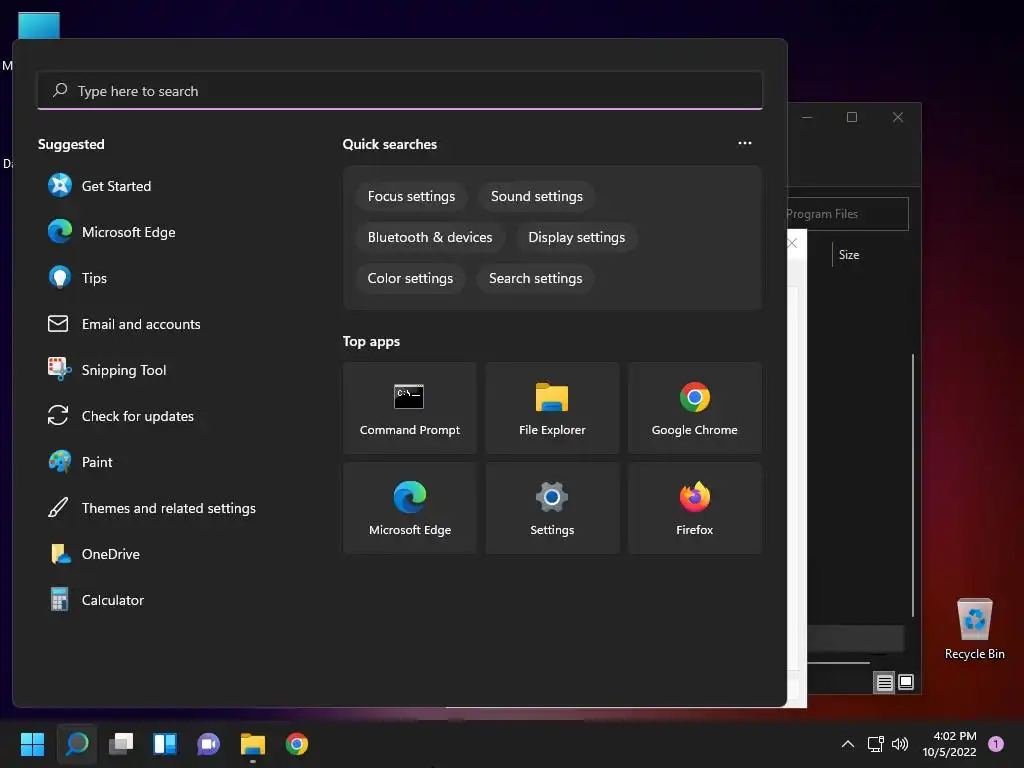This screenshot has height=768, width=1024.
Task: Select Display settings quick search
Action: pyautogui.click(x=577, y=238)
